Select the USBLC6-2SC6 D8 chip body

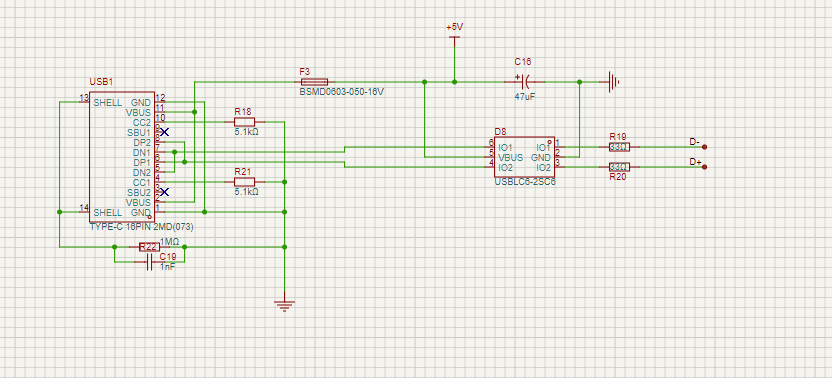pyautogui.click(x=524, y=157)
